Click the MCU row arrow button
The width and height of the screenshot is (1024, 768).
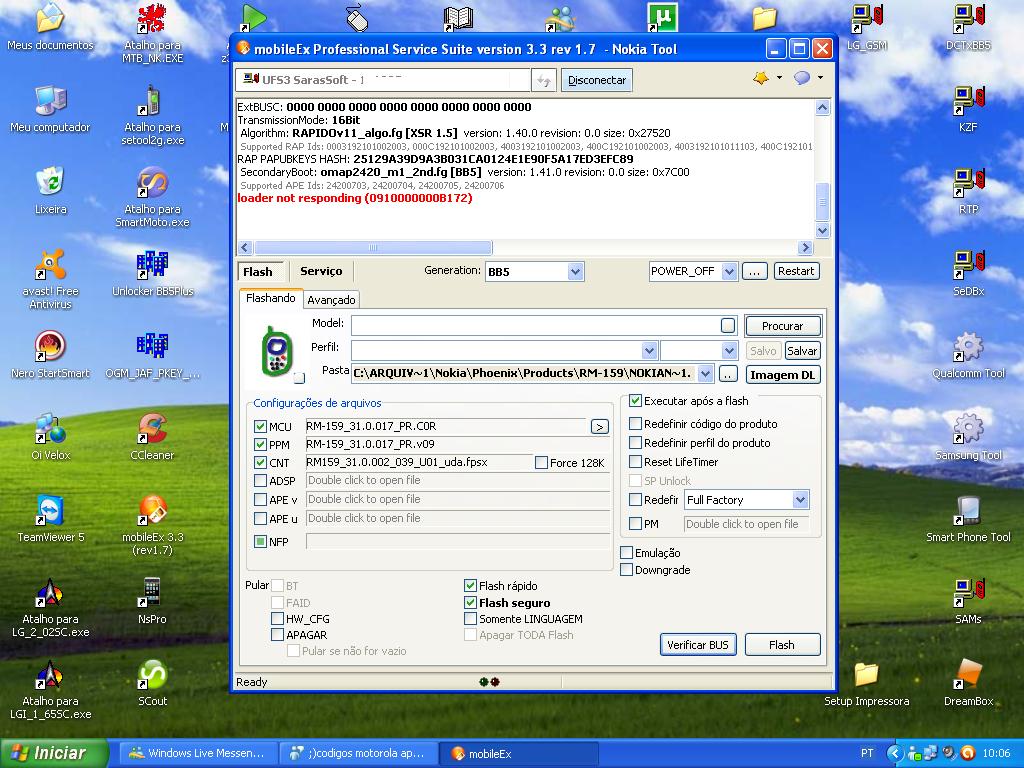tap(600, 426)
